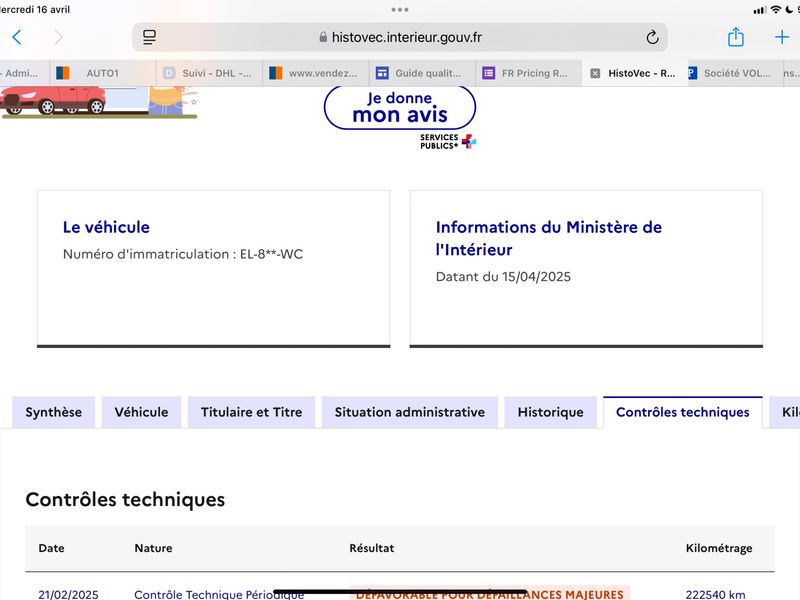Image resolution: width=800 pixels, height=600 pixels.
Task: Switch to the AUTO1 browser tab
Action: point(103,73)
